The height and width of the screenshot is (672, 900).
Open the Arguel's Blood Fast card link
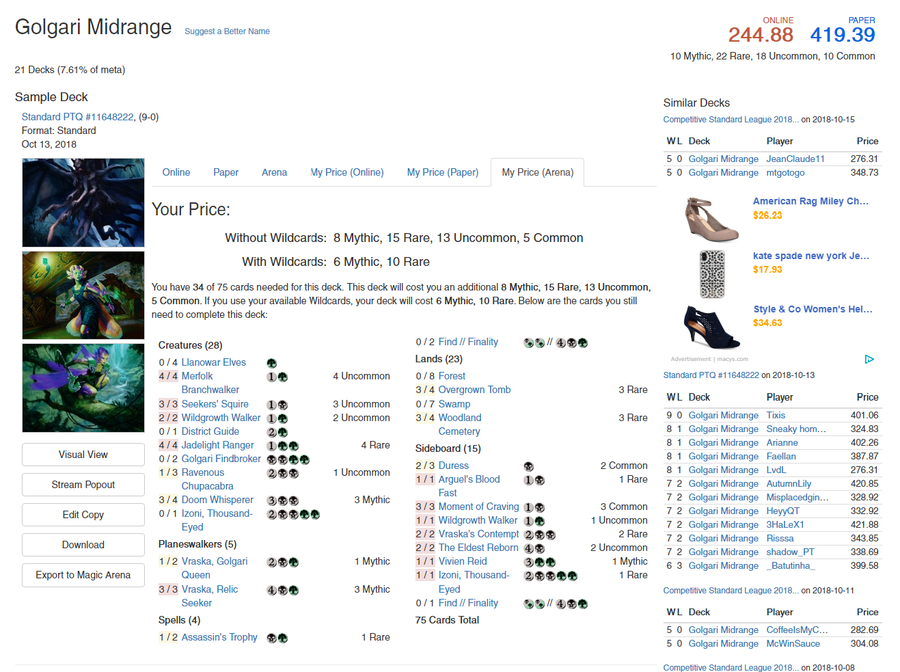pos(469,486)
